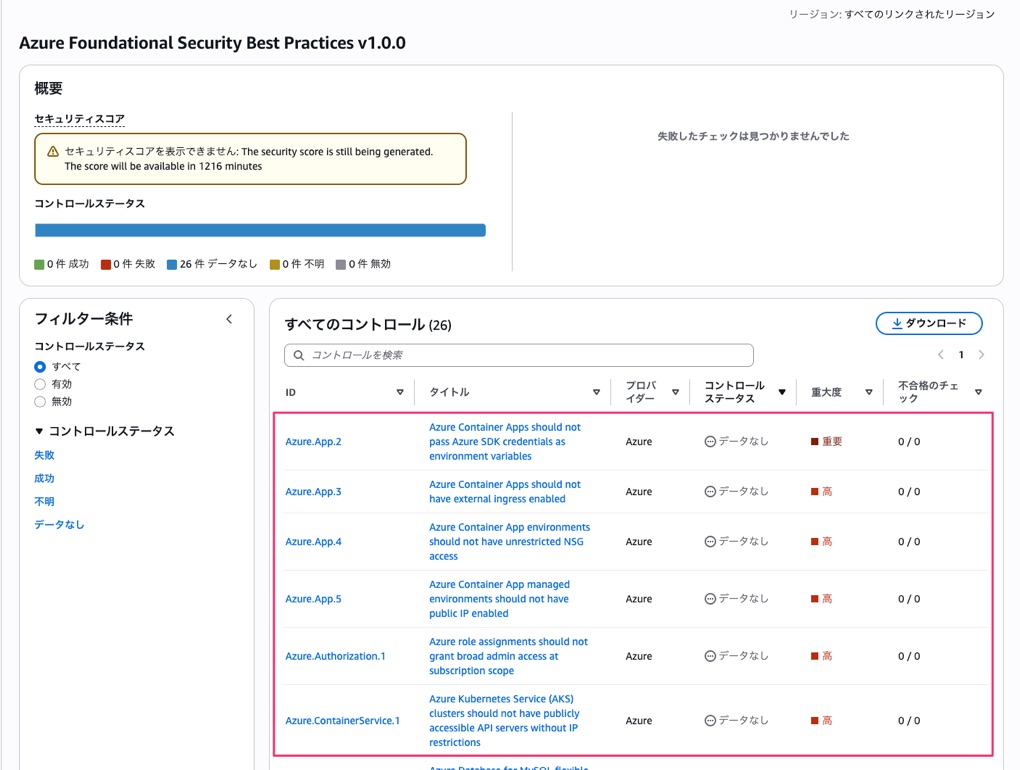Viewport: 1020px width, 770px height.
Task: Sort by the コントロールステータス column arrow
Action: pos(782,392)
